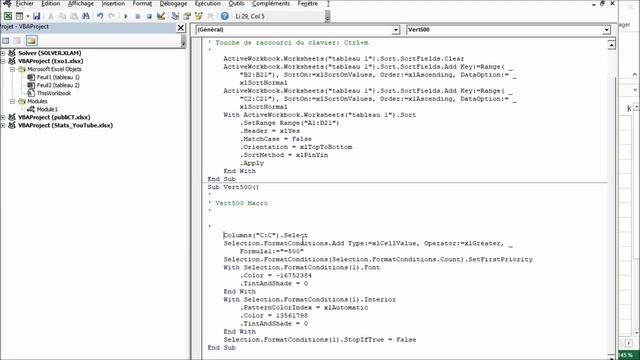
Task: Click the '.SortMethod = xlPinYin' line
Action: point(284,155)
